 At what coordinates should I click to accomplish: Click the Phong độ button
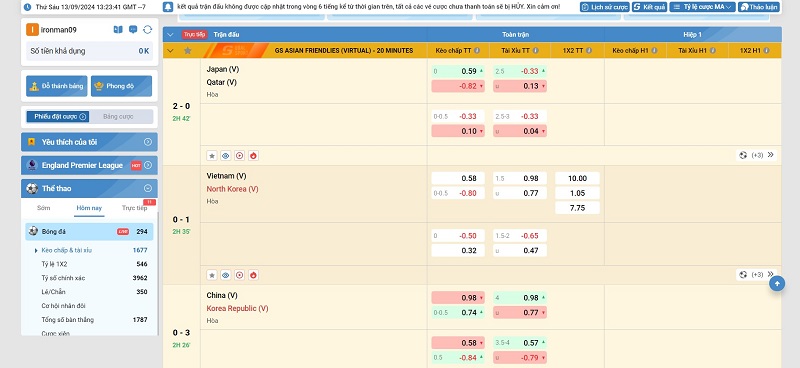coord(121,86)
